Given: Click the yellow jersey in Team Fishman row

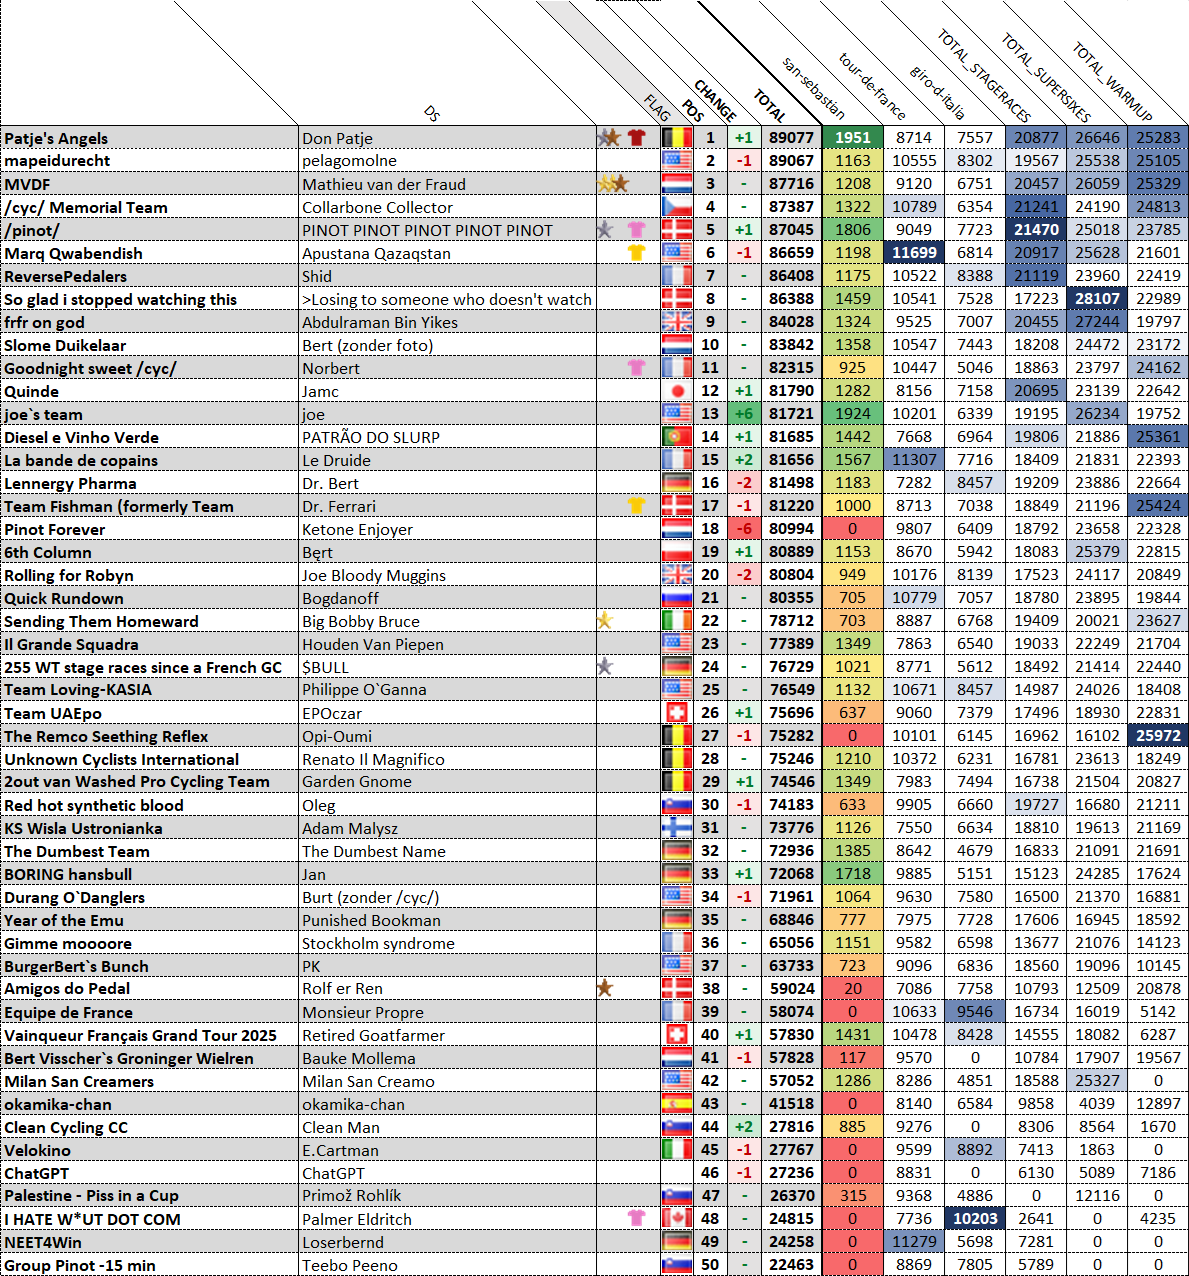Looking at the screenshot, I should [636, 506].
